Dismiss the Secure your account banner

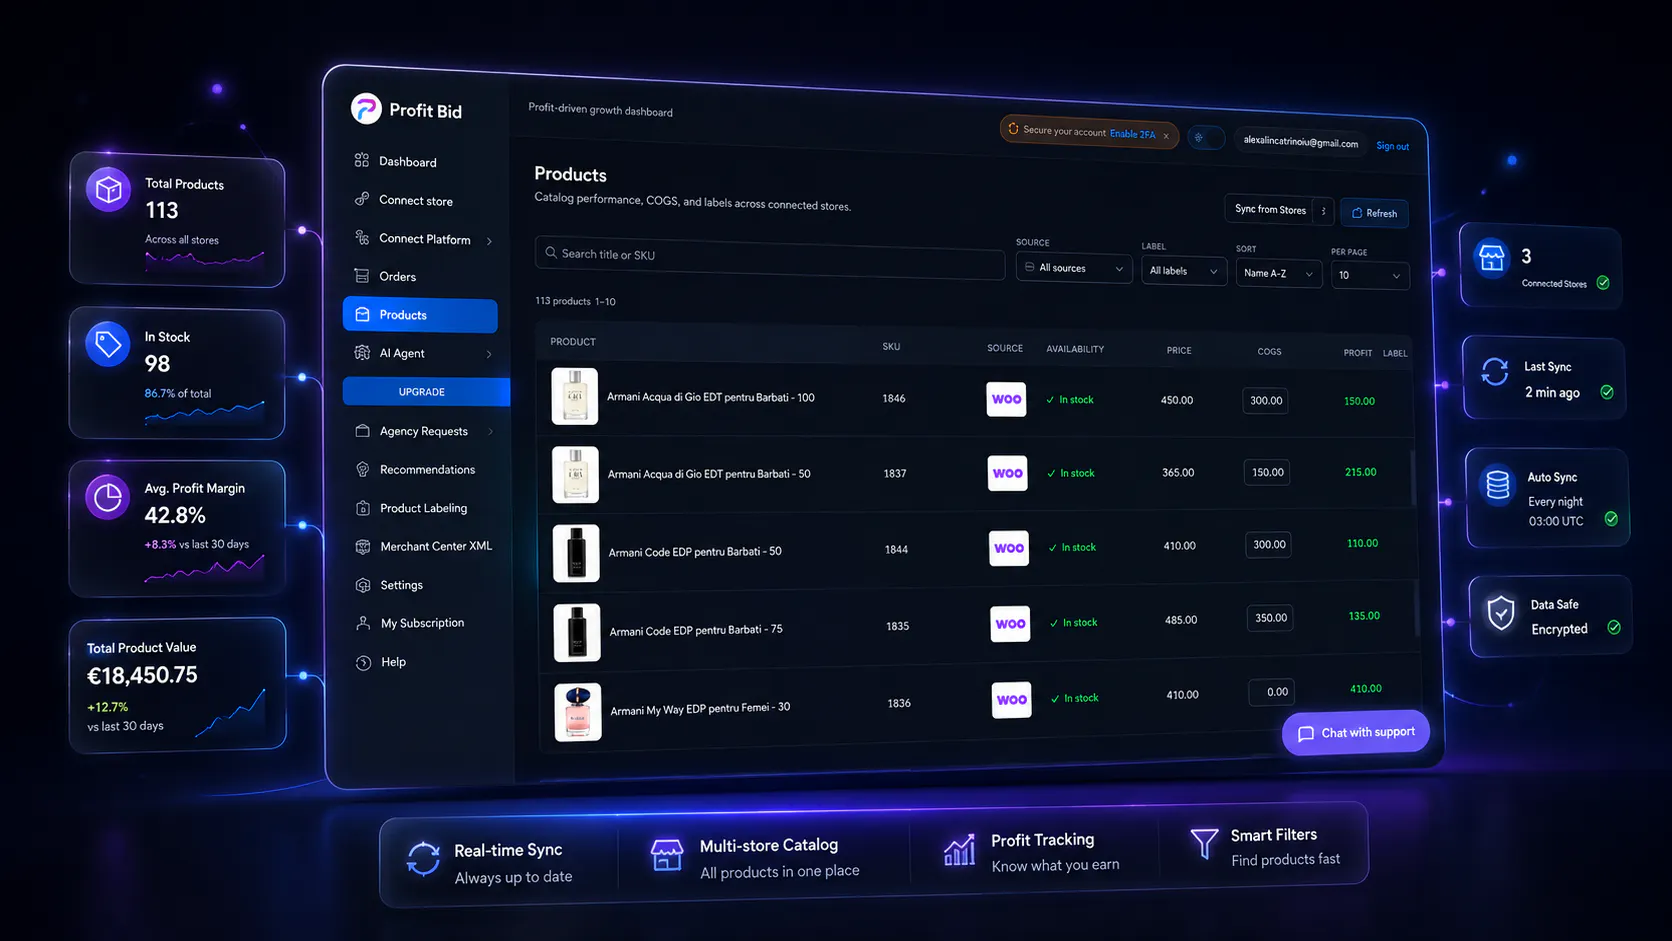point(1166,136)
